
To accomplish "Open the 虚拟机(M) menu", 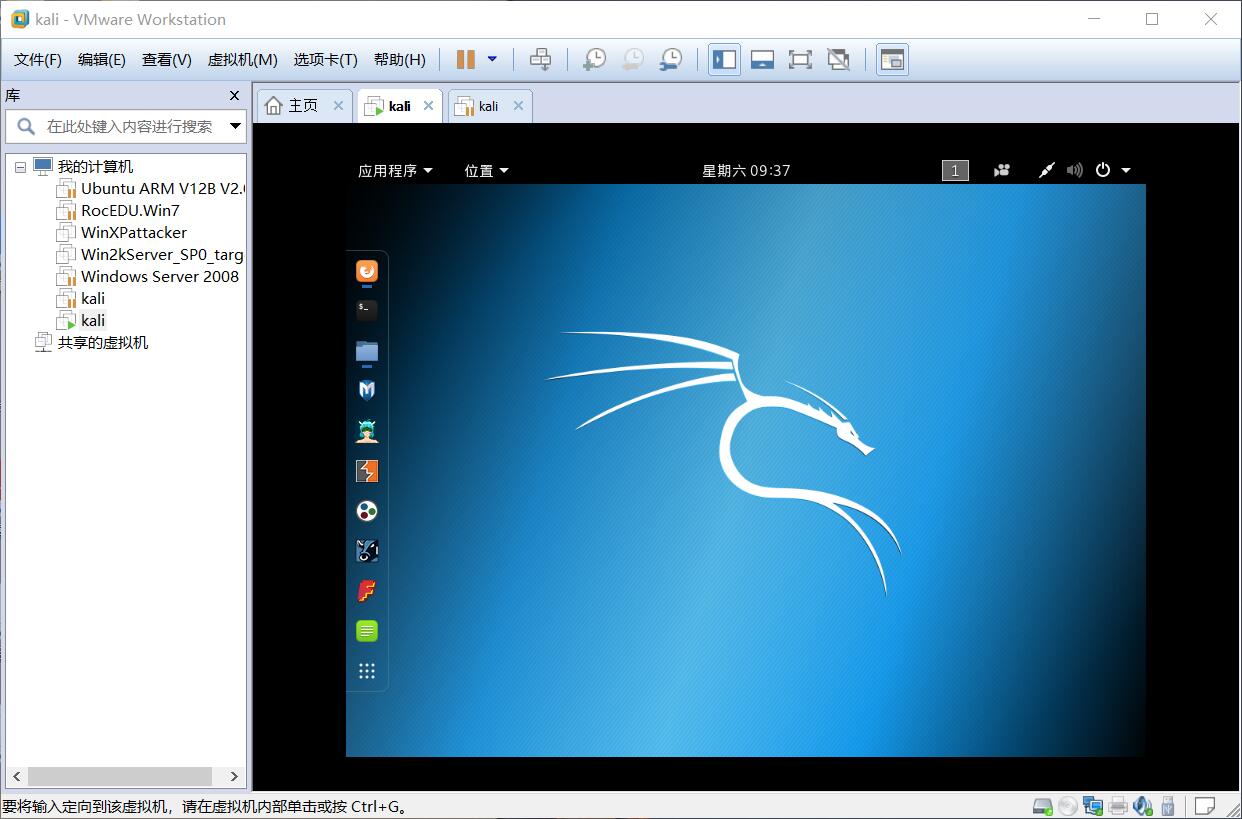I will point(242,60).
